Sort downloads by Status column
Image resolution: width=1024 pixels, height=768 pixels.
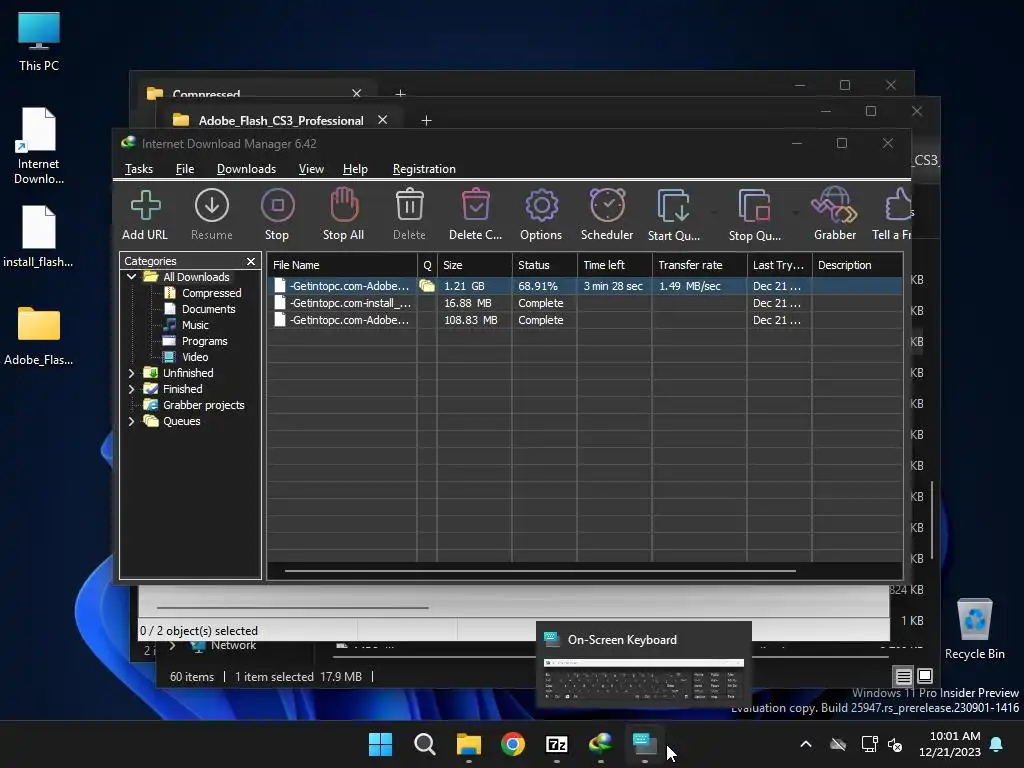(x=545, y=265)
